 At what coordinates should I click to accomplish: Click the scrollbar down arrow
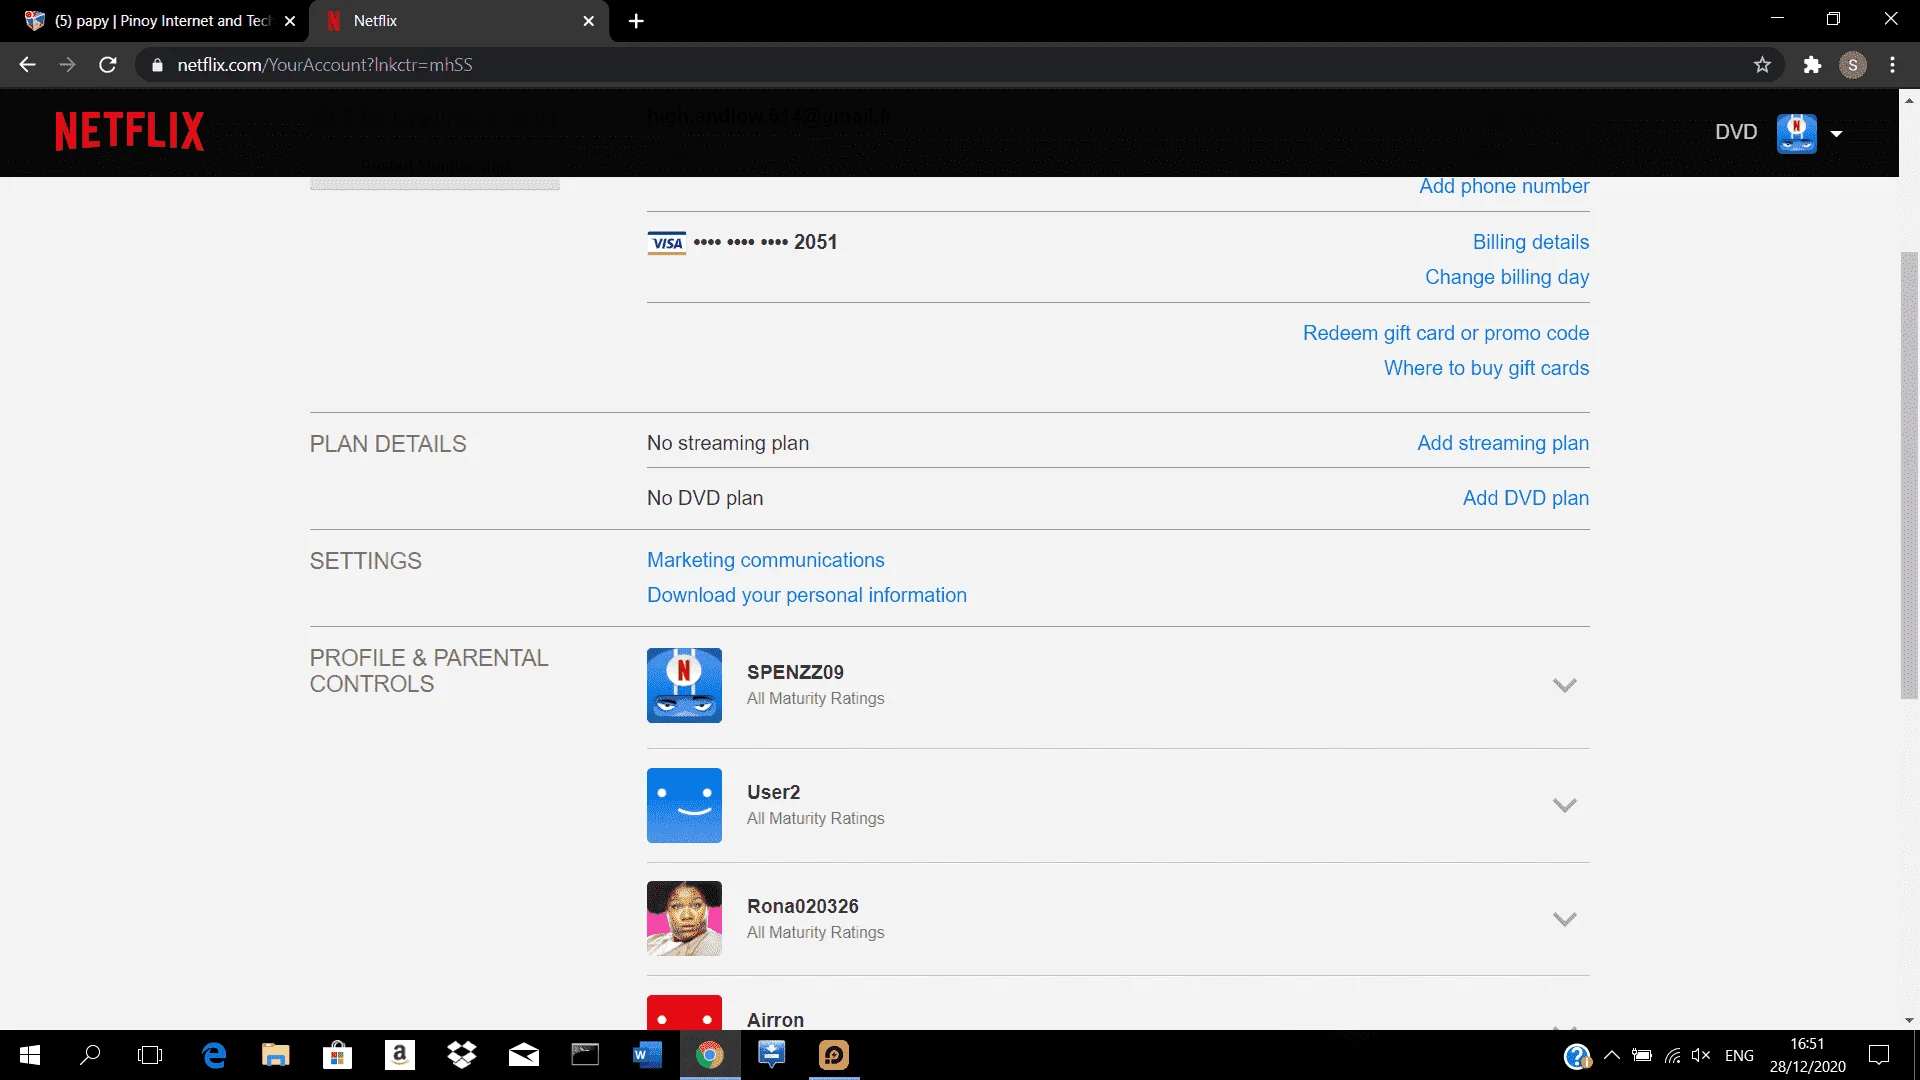click(1909, 1020)
